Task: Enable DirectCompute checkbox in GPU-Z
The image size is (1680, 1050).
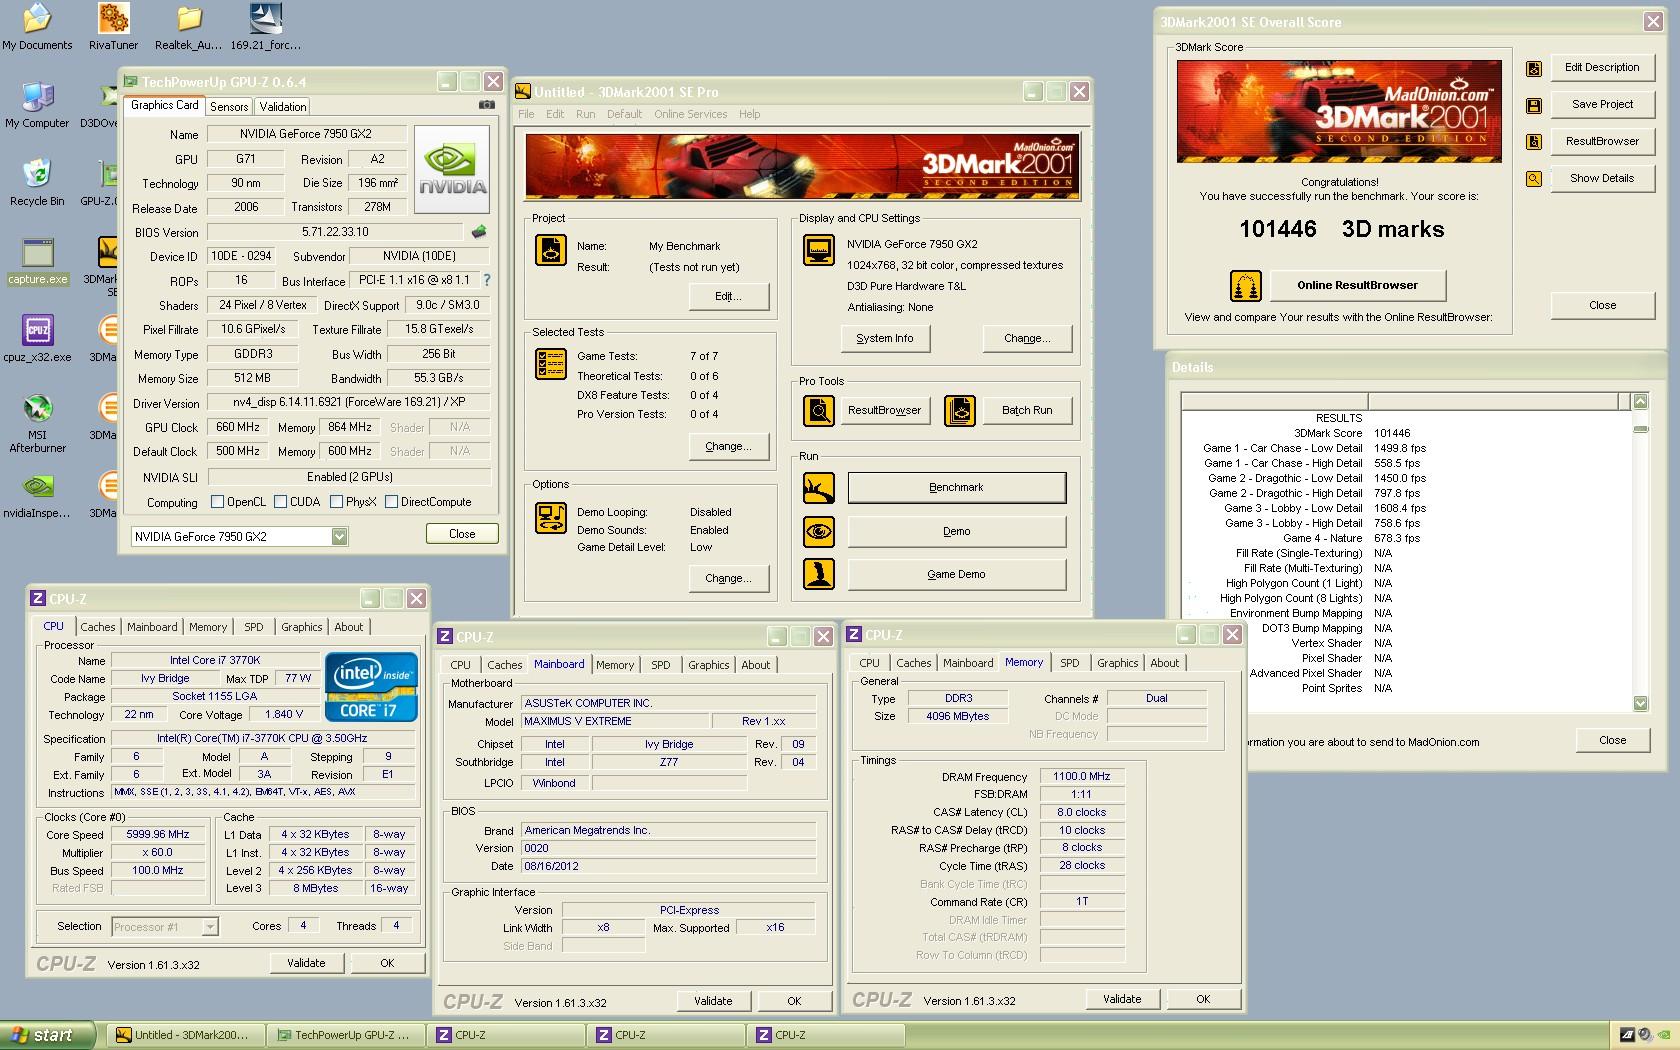Action: 392,502
